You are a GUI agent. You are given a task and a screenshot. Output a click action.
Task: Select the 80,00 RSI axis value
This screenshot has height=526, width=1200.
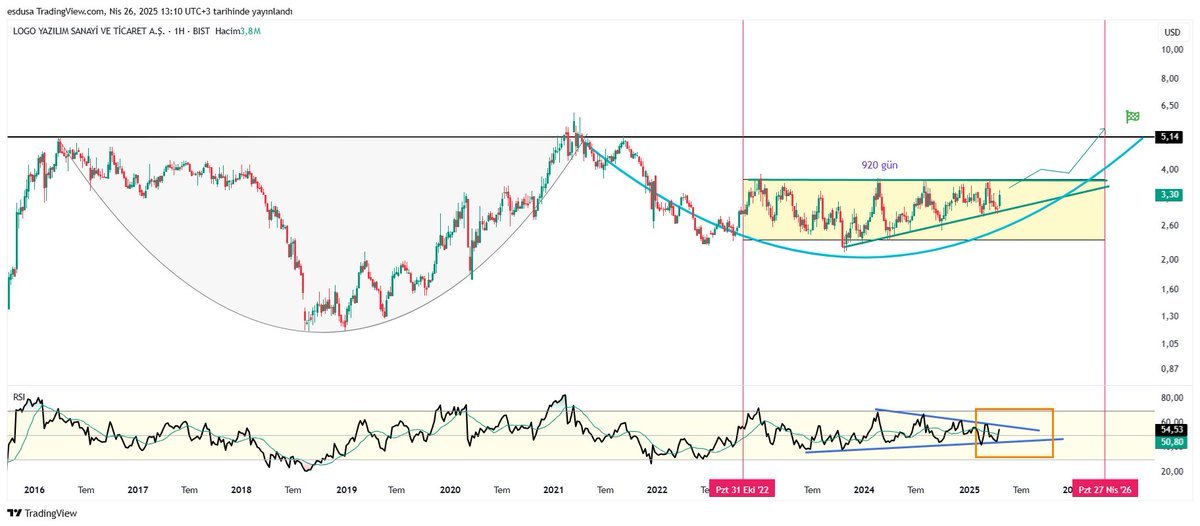pyautogui.click(x=1171, y=398)
